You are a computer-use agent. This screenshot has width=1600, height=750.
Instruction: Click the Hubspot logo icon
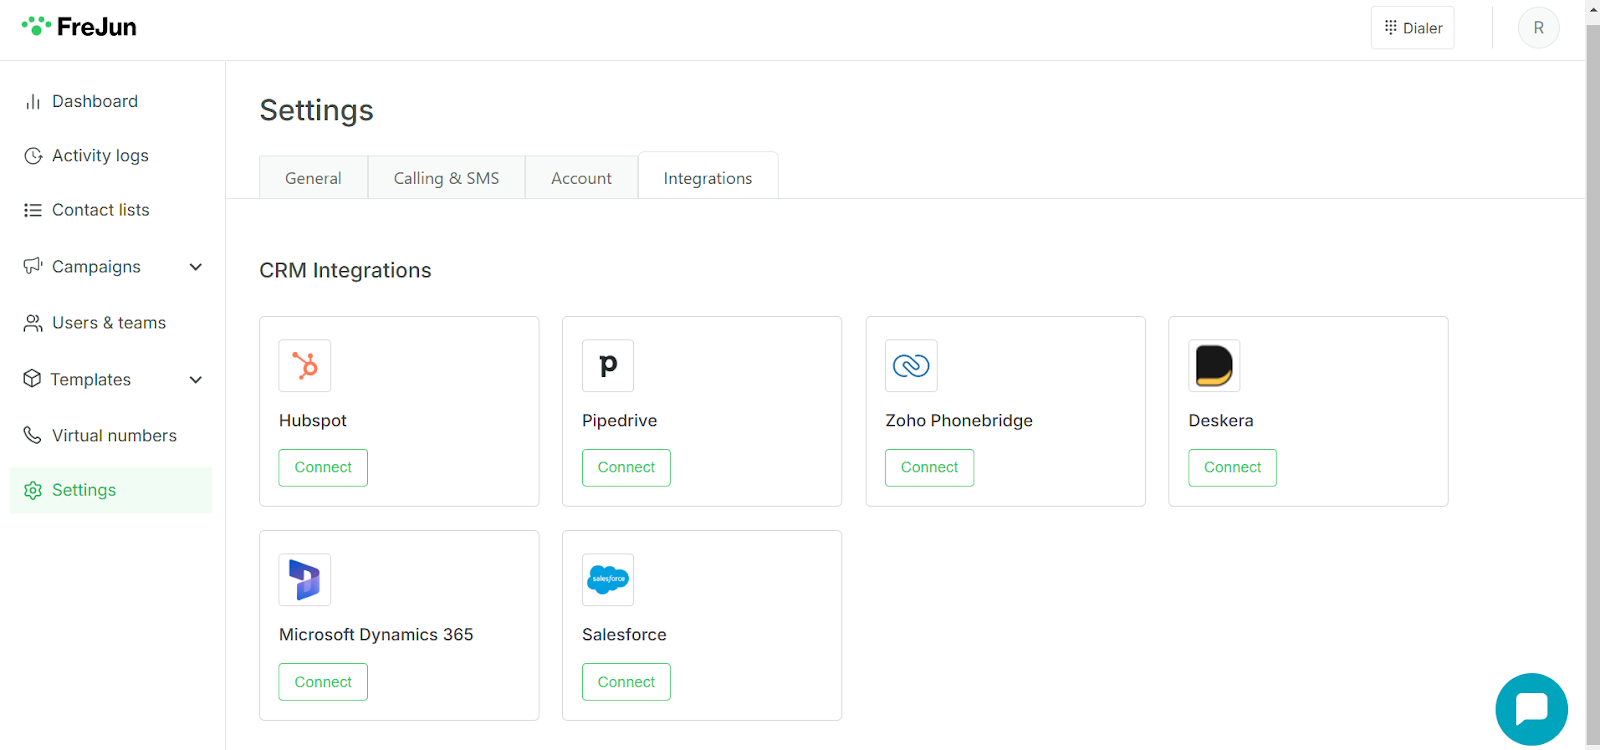click(x=305, y=366)
